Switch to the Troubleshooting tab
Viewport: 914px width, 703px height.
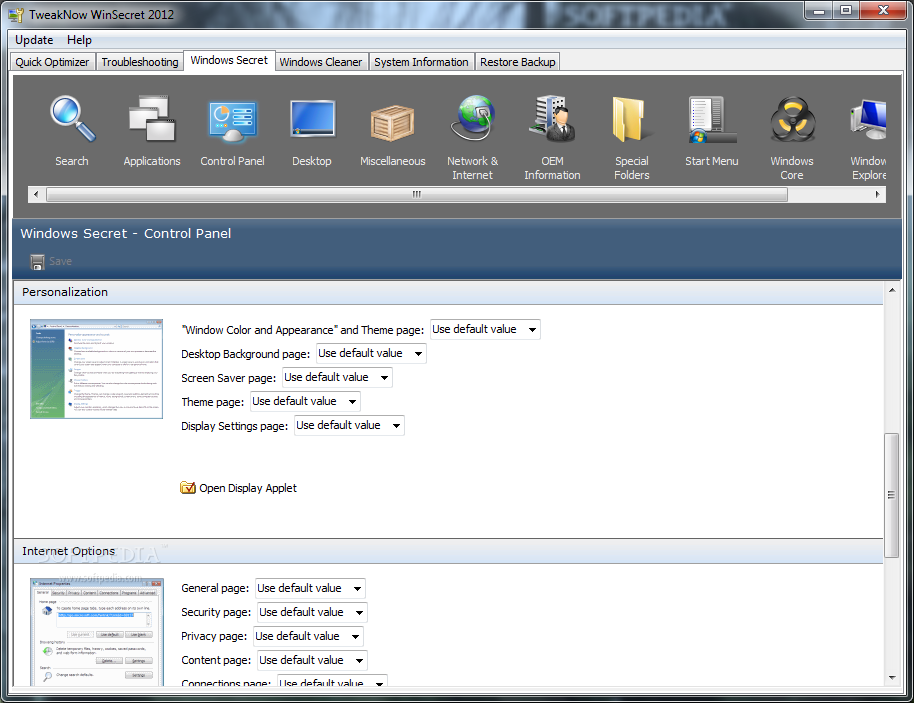(x=140, y=62)
